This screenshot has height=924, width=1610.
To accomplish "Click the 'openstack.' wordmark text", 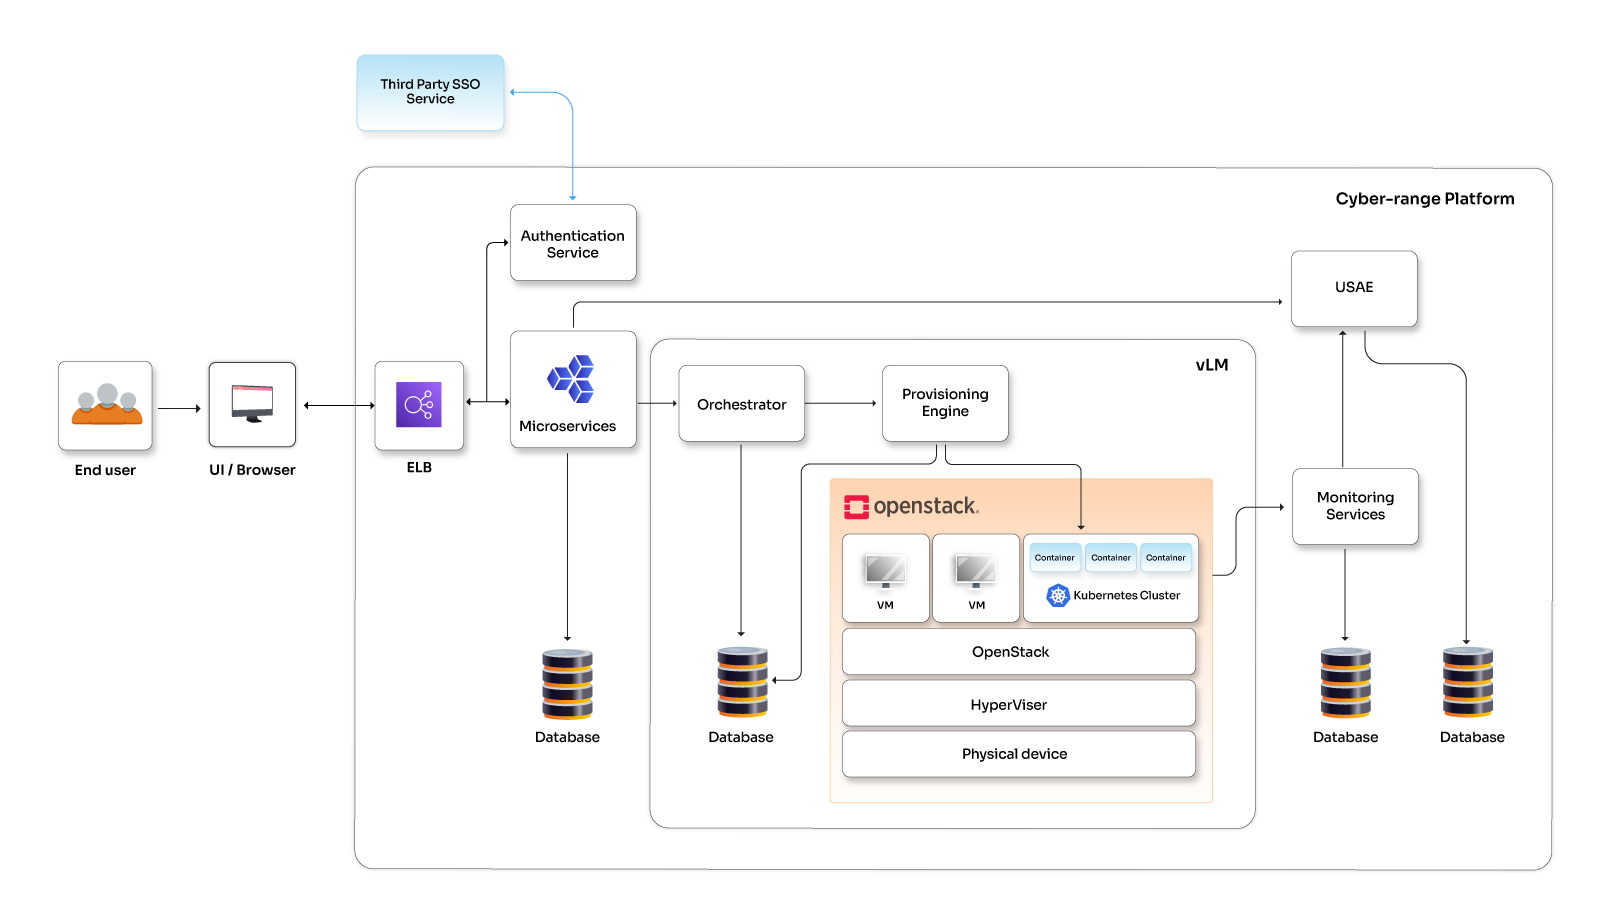I will coord(926,507).
